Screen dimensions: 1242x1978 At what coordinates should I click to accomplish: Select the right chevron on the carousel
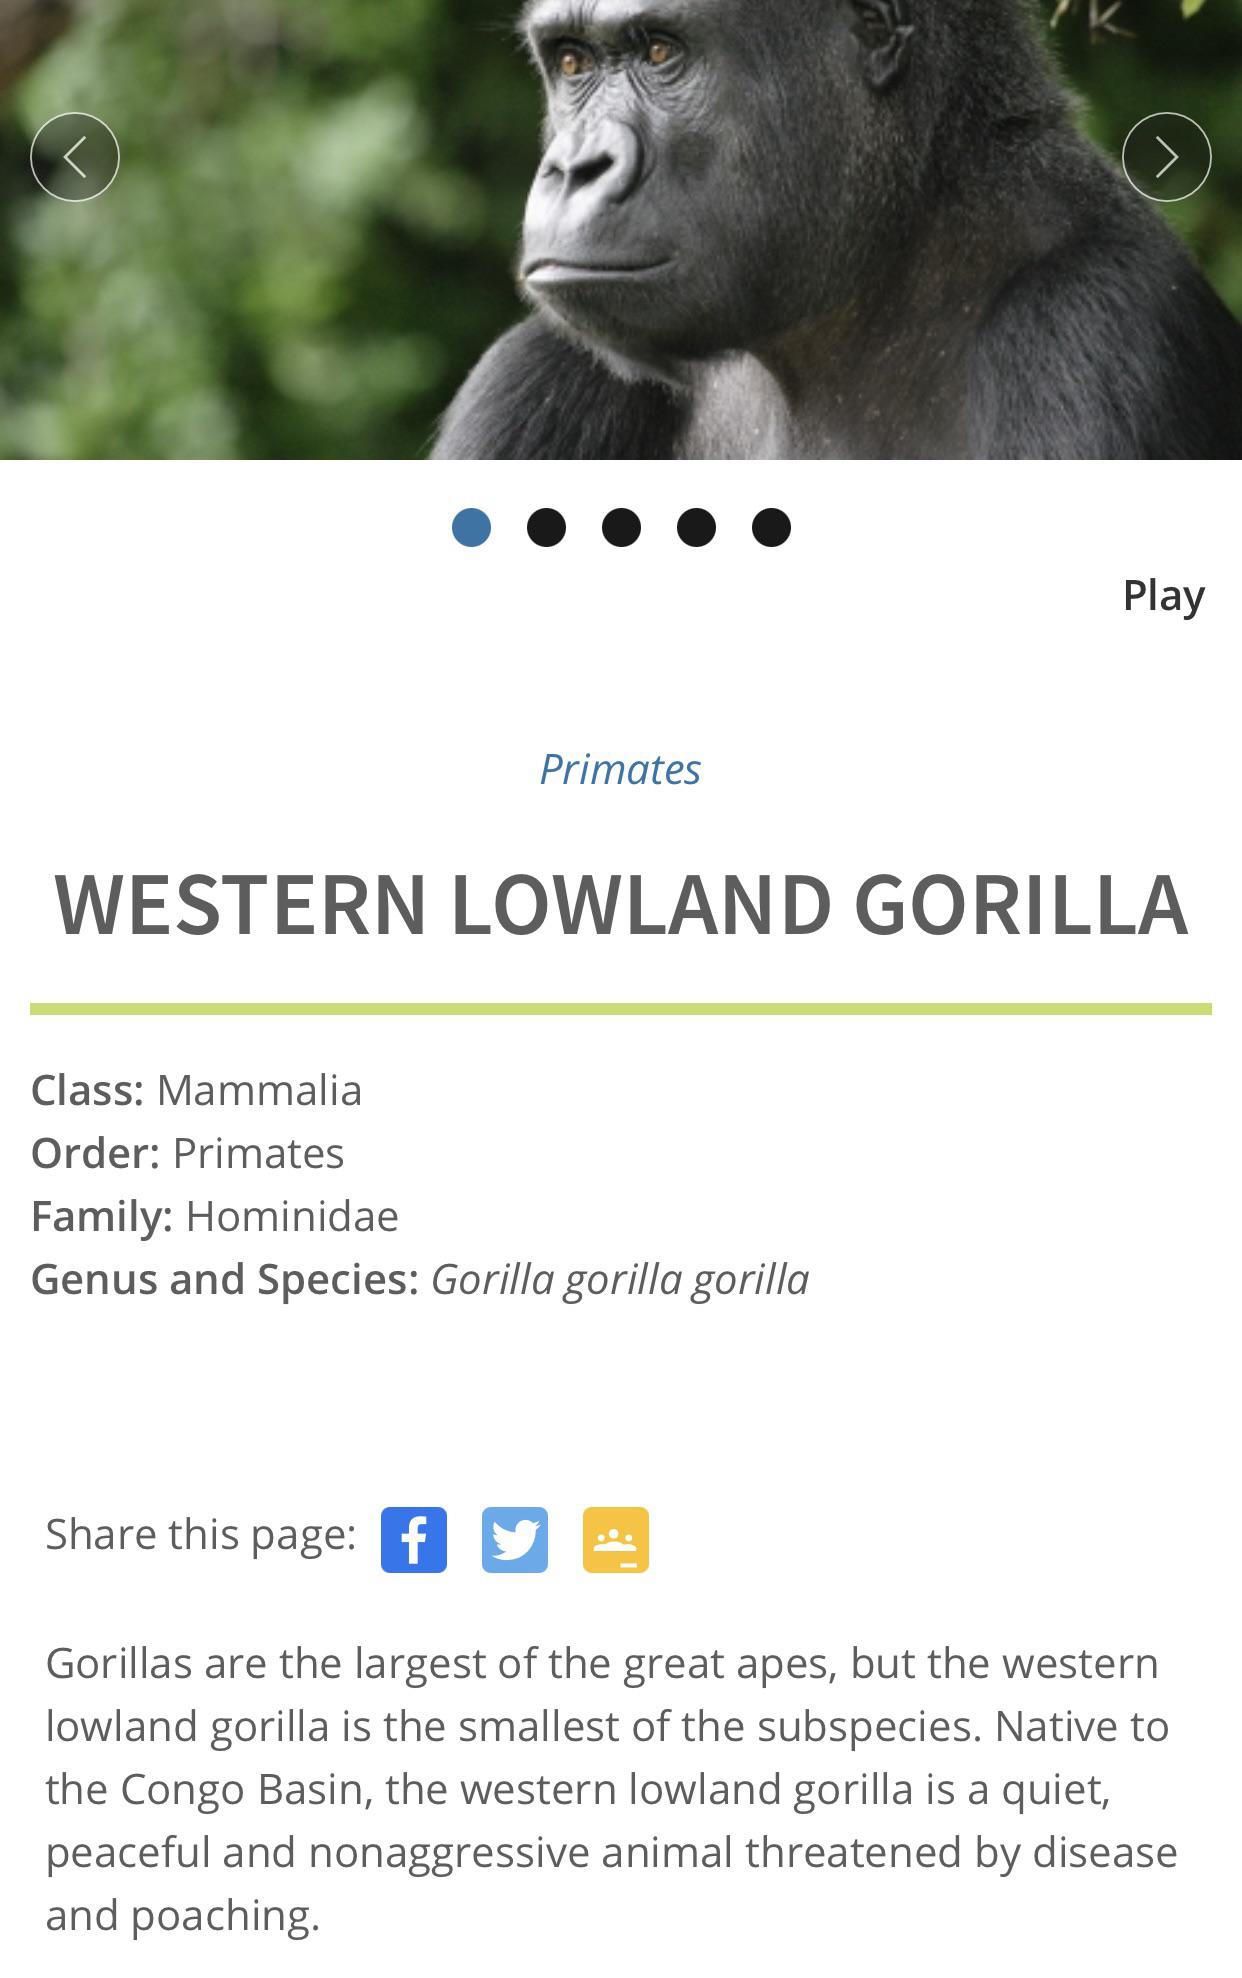1166,157
